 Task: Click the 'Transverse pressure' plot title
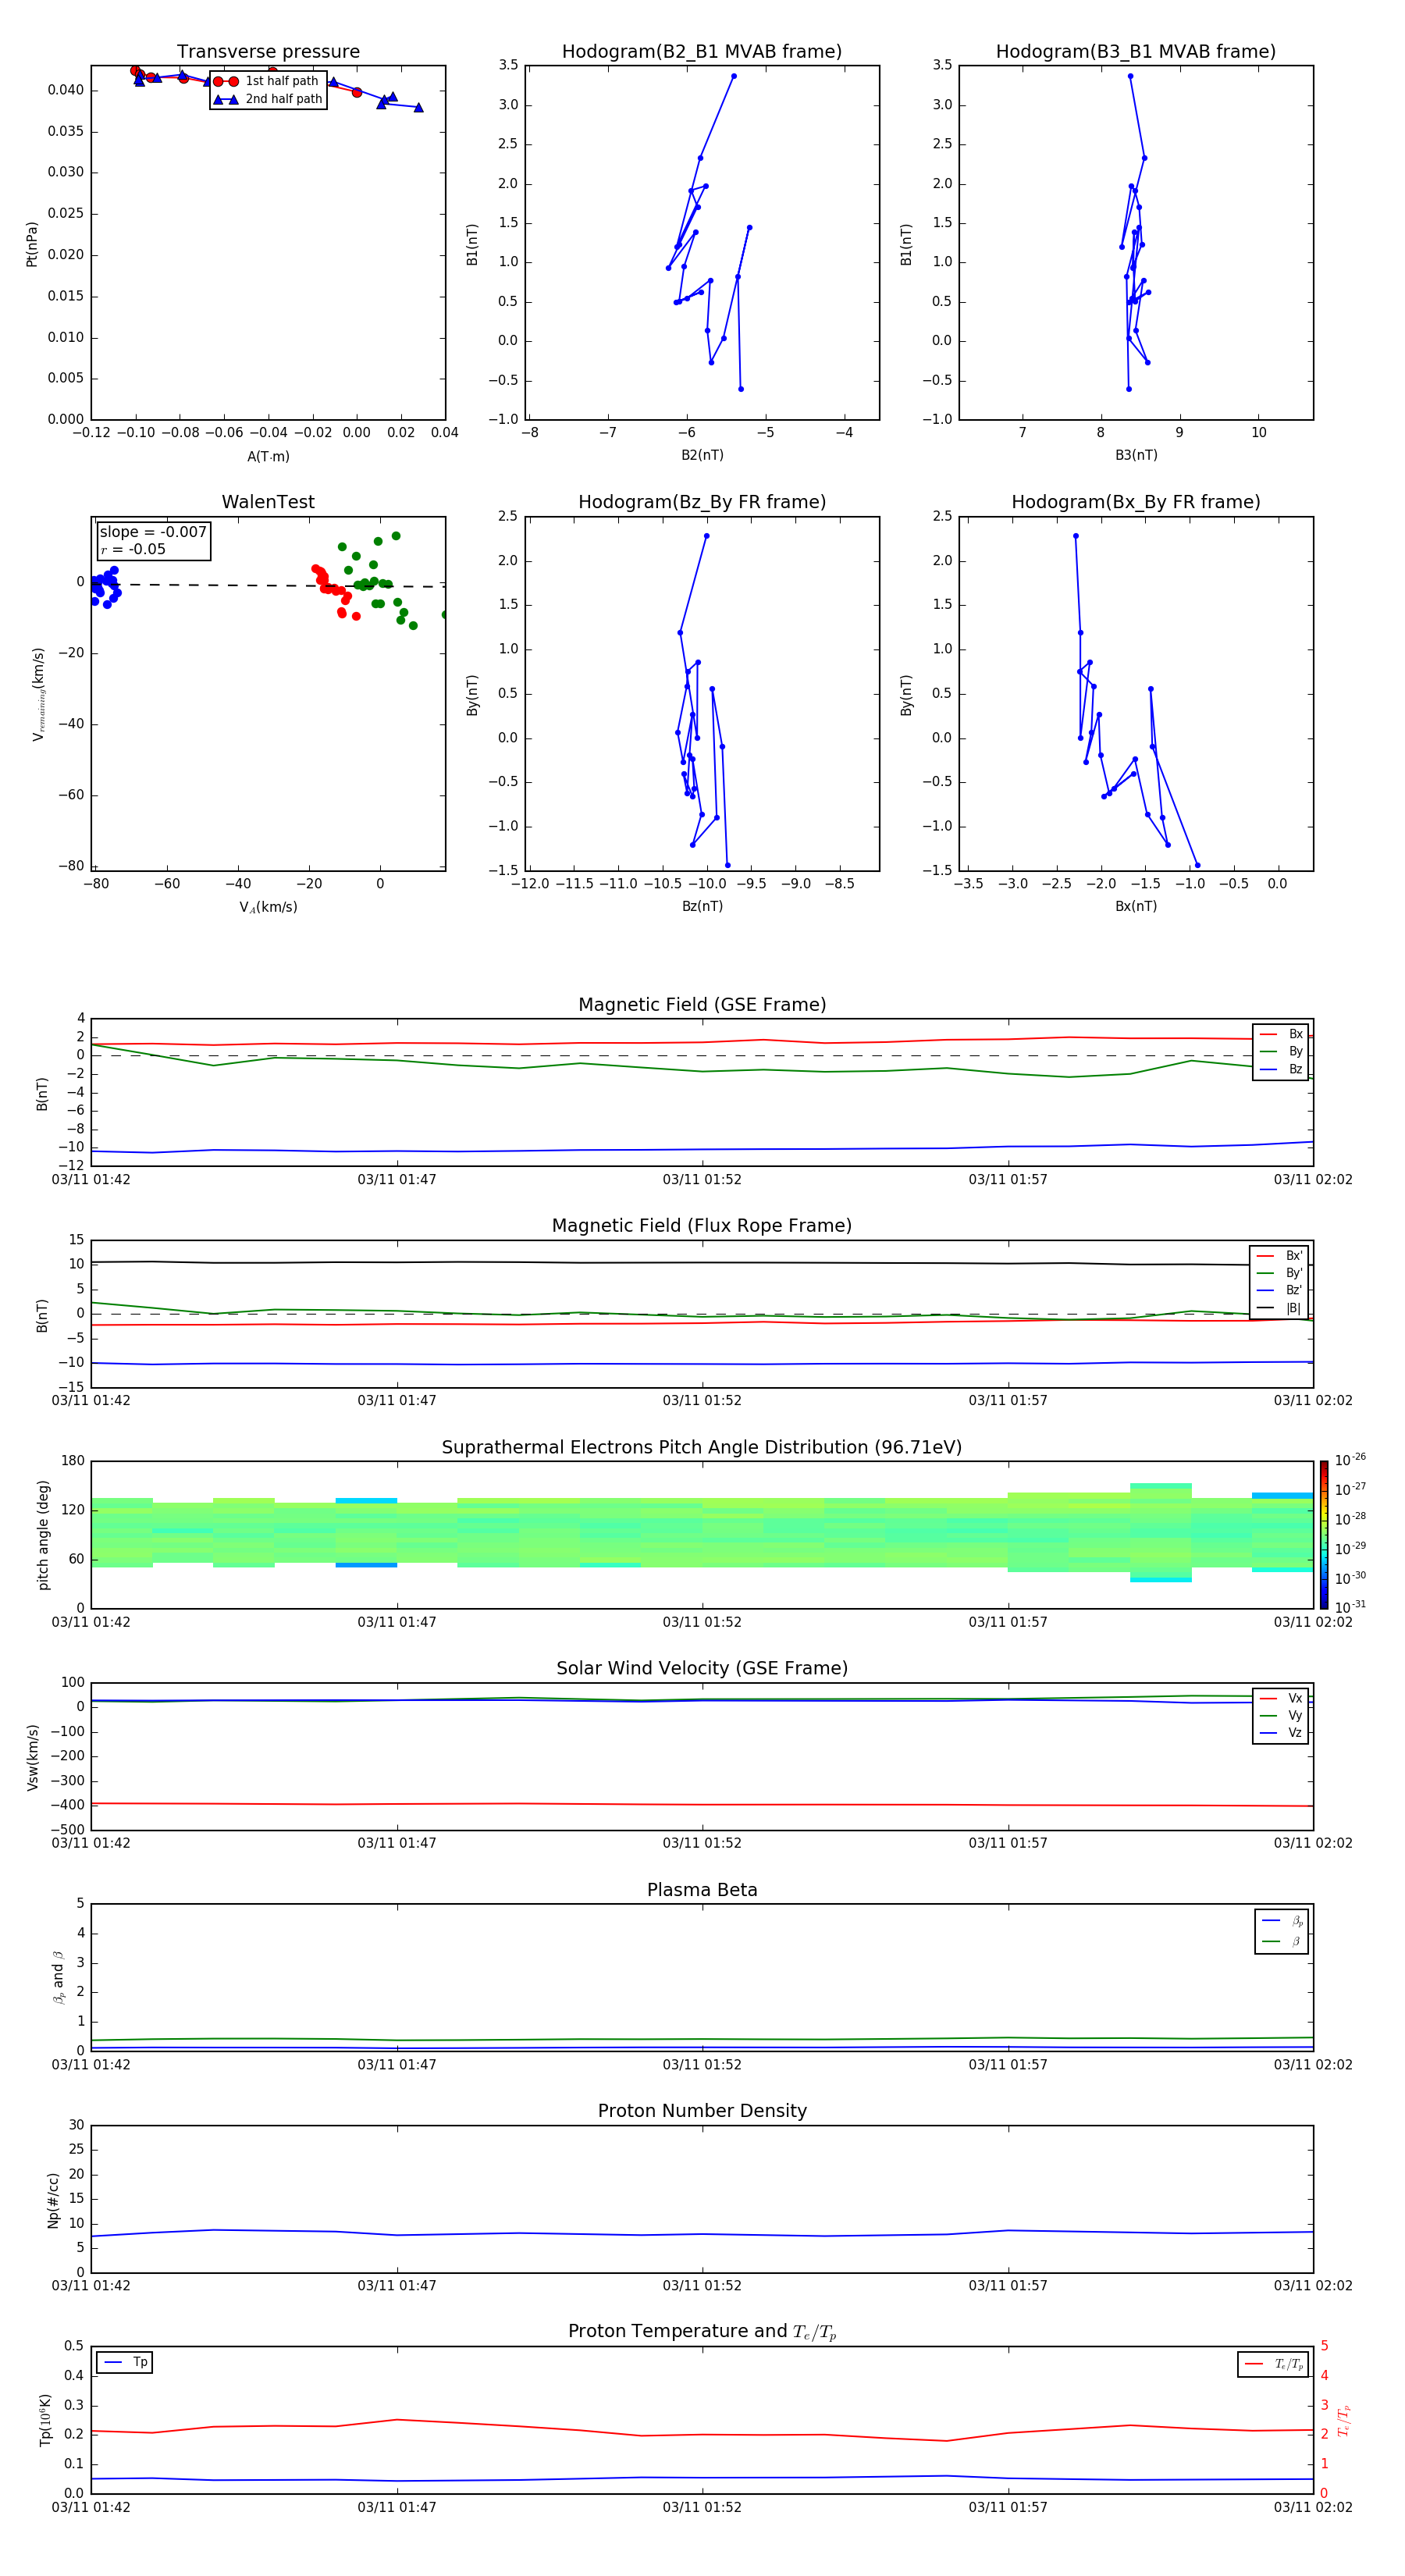(x=268, y=52)
